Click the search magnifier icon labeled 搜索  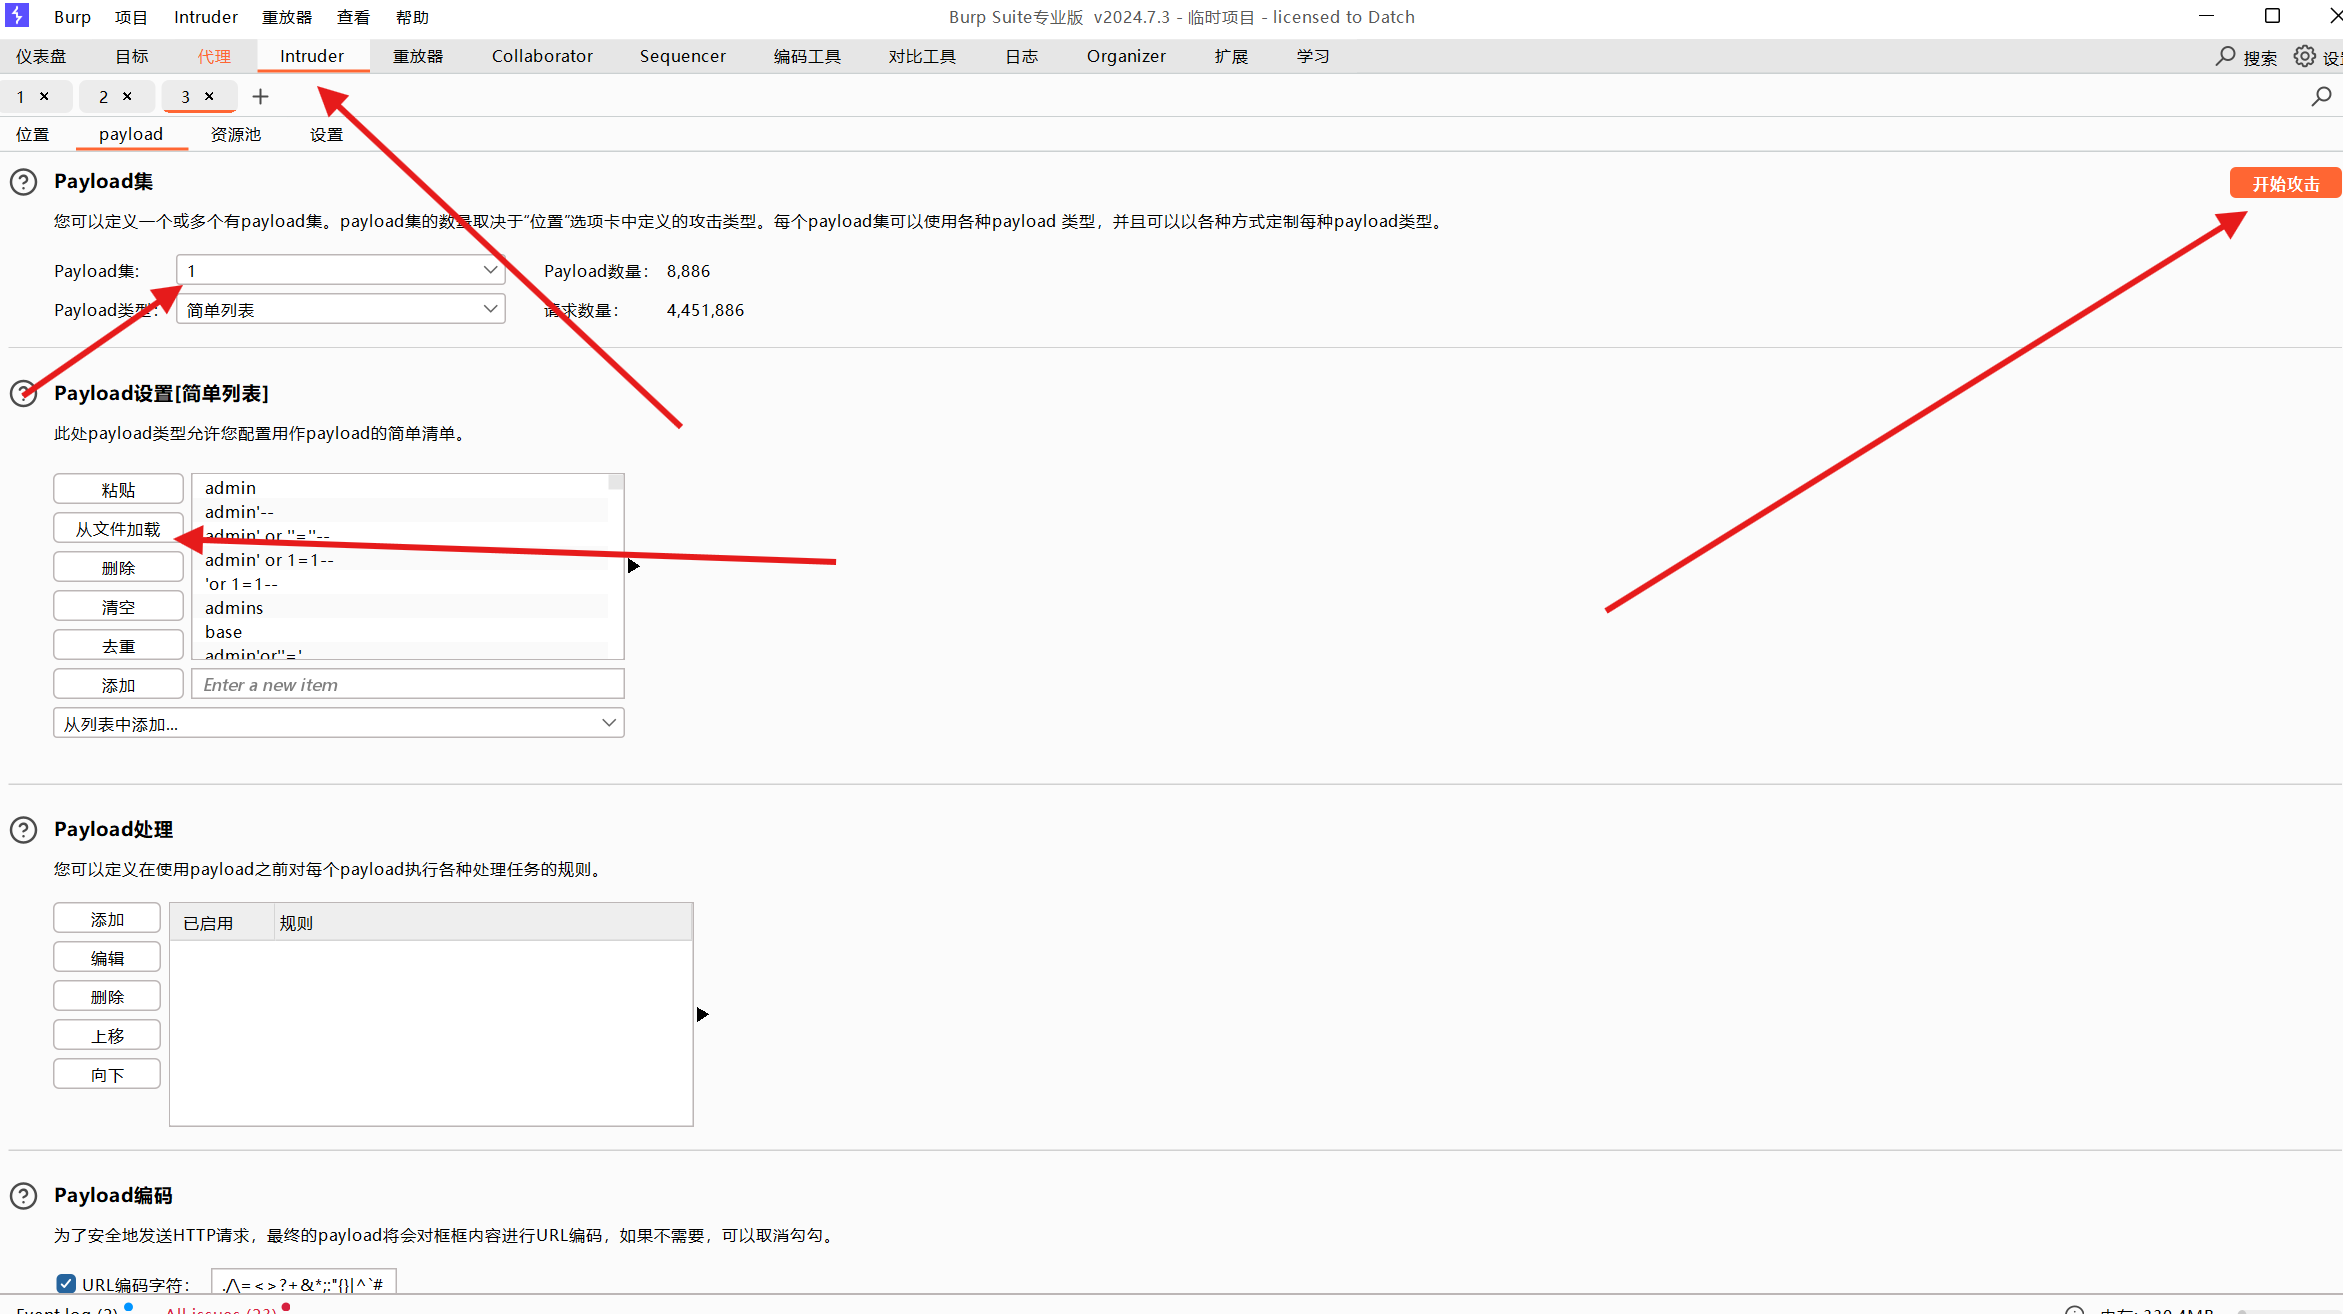(x=2225, y=56)
